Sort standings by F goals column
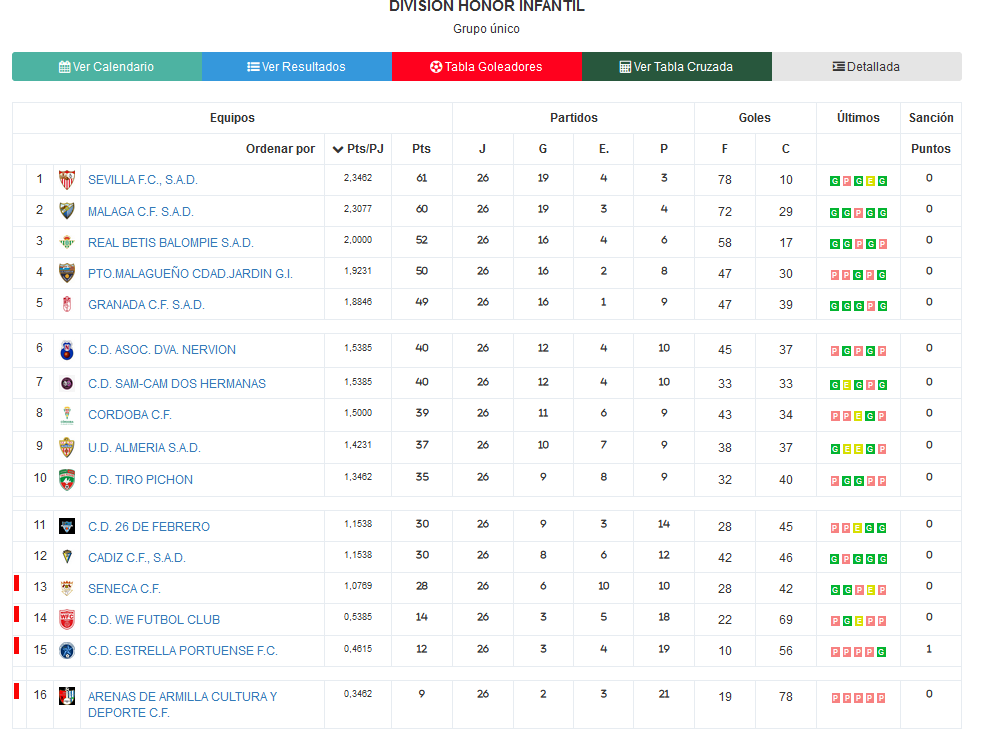Image resolution: width=992 pixels, height=734 pixels. pyautogui.click(x=724, y=149)
